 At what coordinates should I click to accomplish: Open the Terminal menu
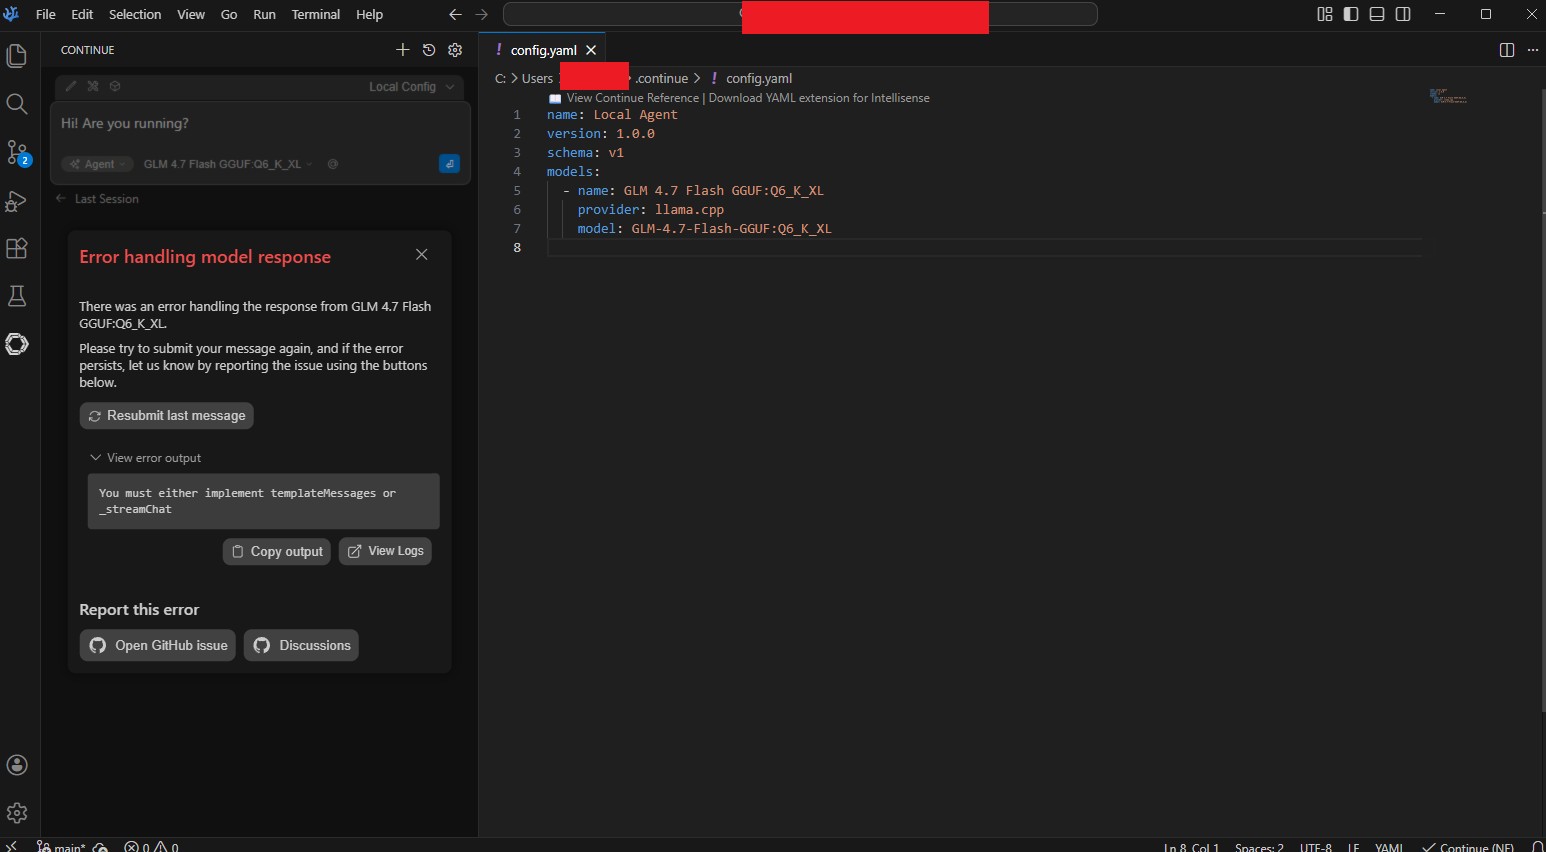[x=316, y=14]
